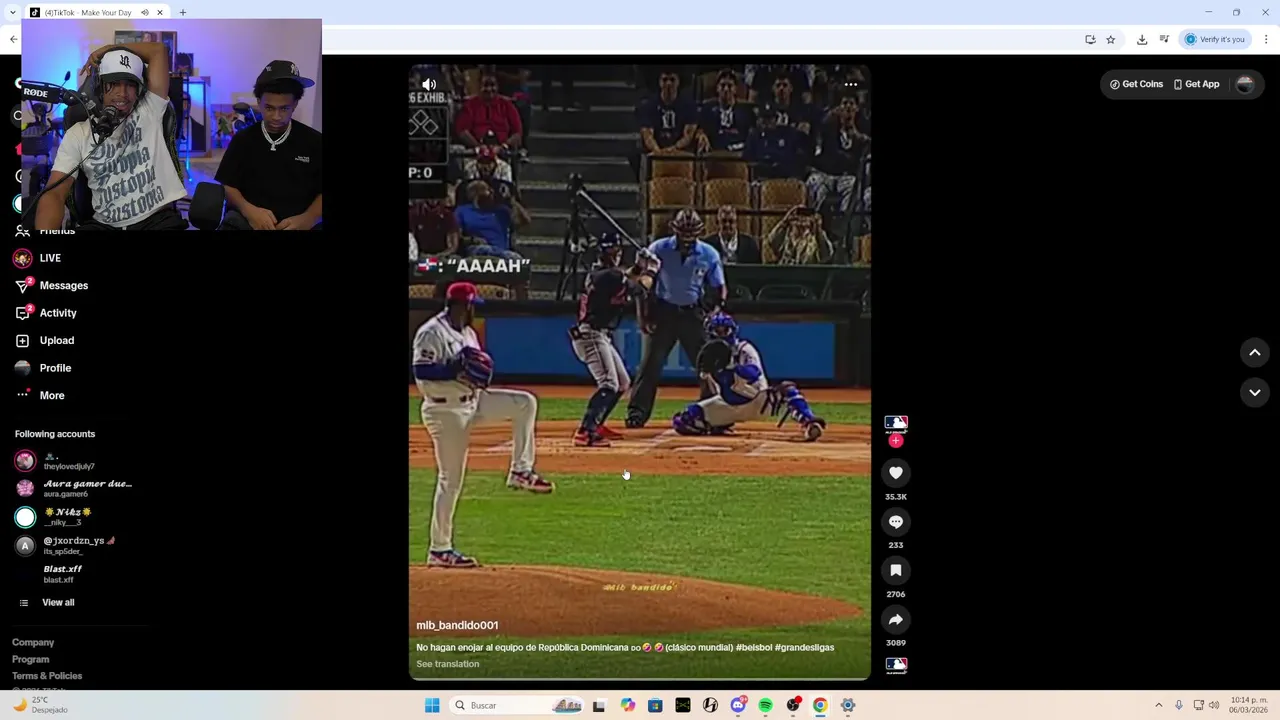Click install app icon in address bar
This screenshot has width=1280, height=720.
click(1090, 40)
